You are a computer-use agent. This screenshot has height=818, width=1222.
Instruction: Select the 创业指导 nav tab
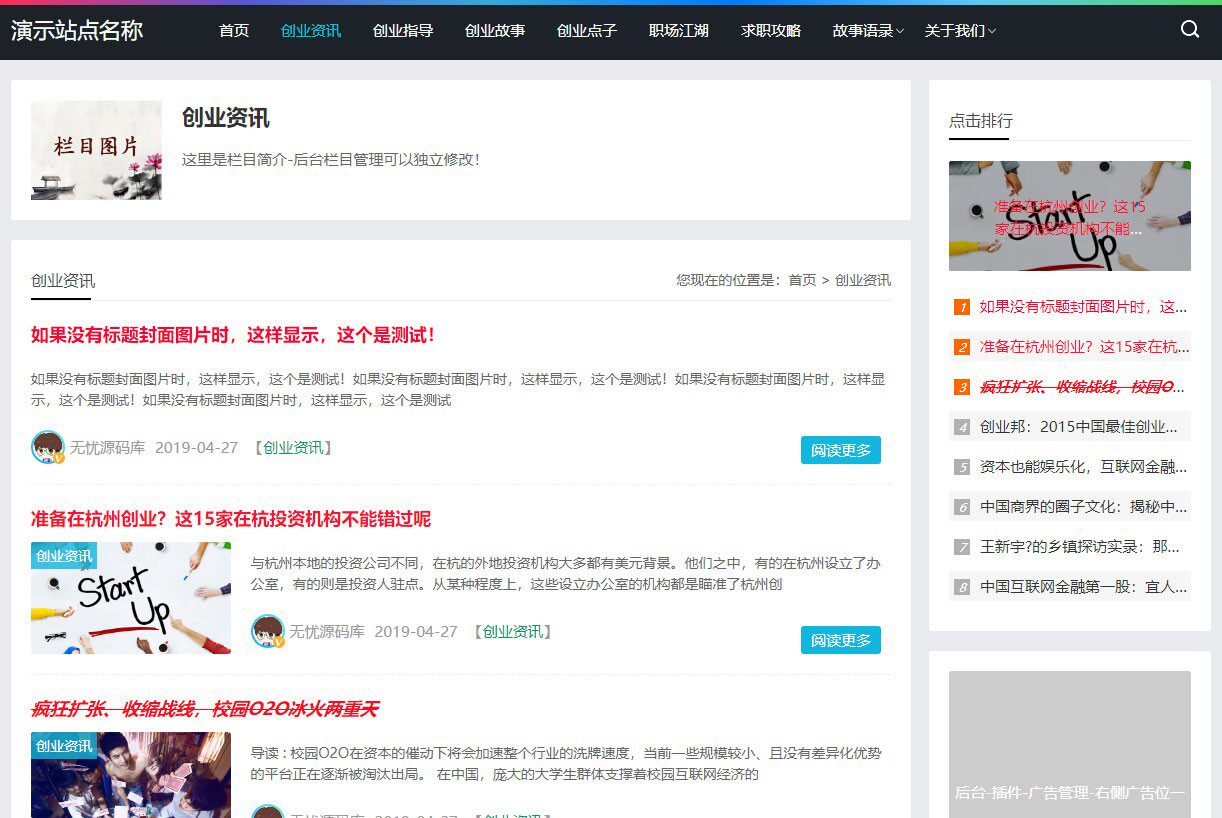pyautogui.click(x=403, y=31)
